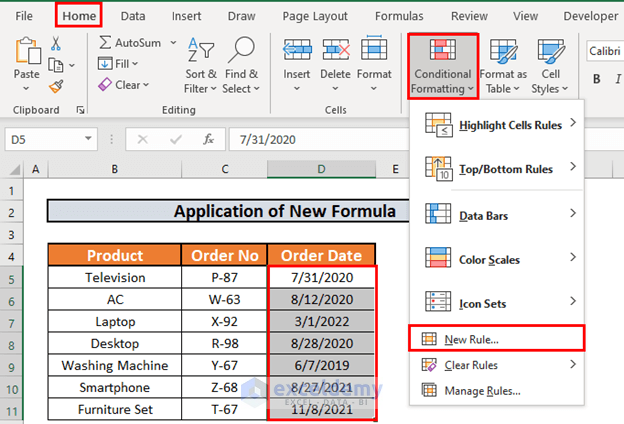
Task: Switch to the Page Layout tab
Action: [315, 16]
